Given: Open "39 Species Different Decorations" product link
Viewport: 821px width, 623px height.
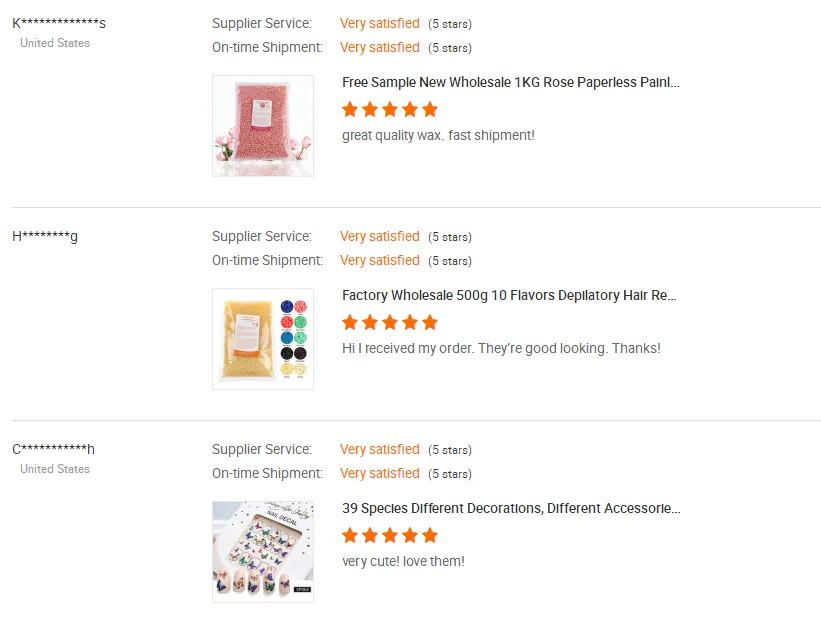Looking at the screenshot, I should 510,508.
